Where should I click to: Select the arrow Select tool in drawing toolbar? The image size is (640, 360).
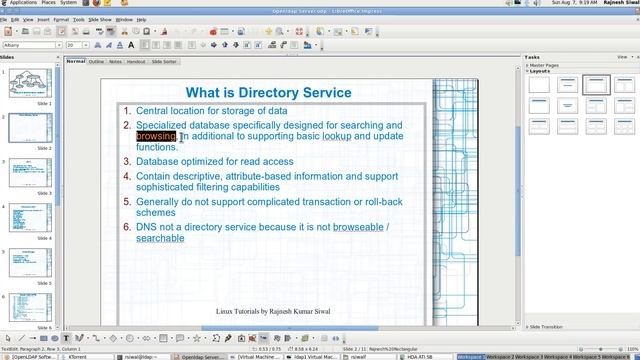point(8,338)
